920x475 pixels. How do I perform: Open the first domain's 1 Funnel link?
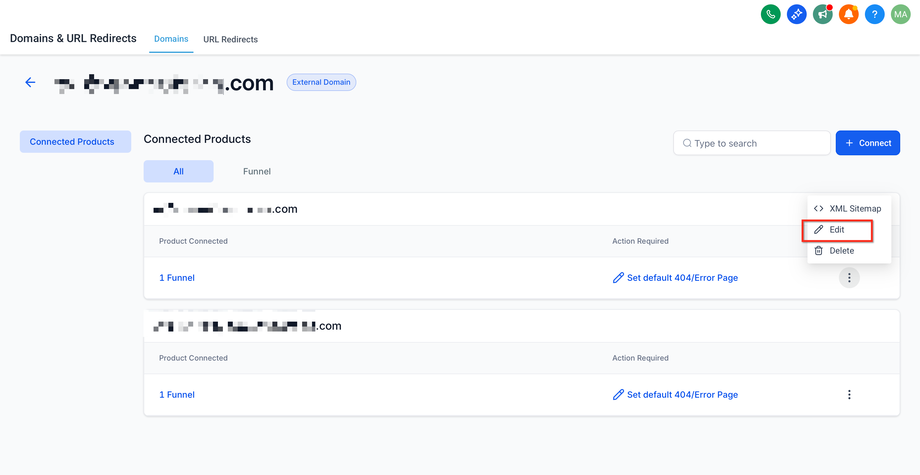pyautogui.click(x=177, y=278)
